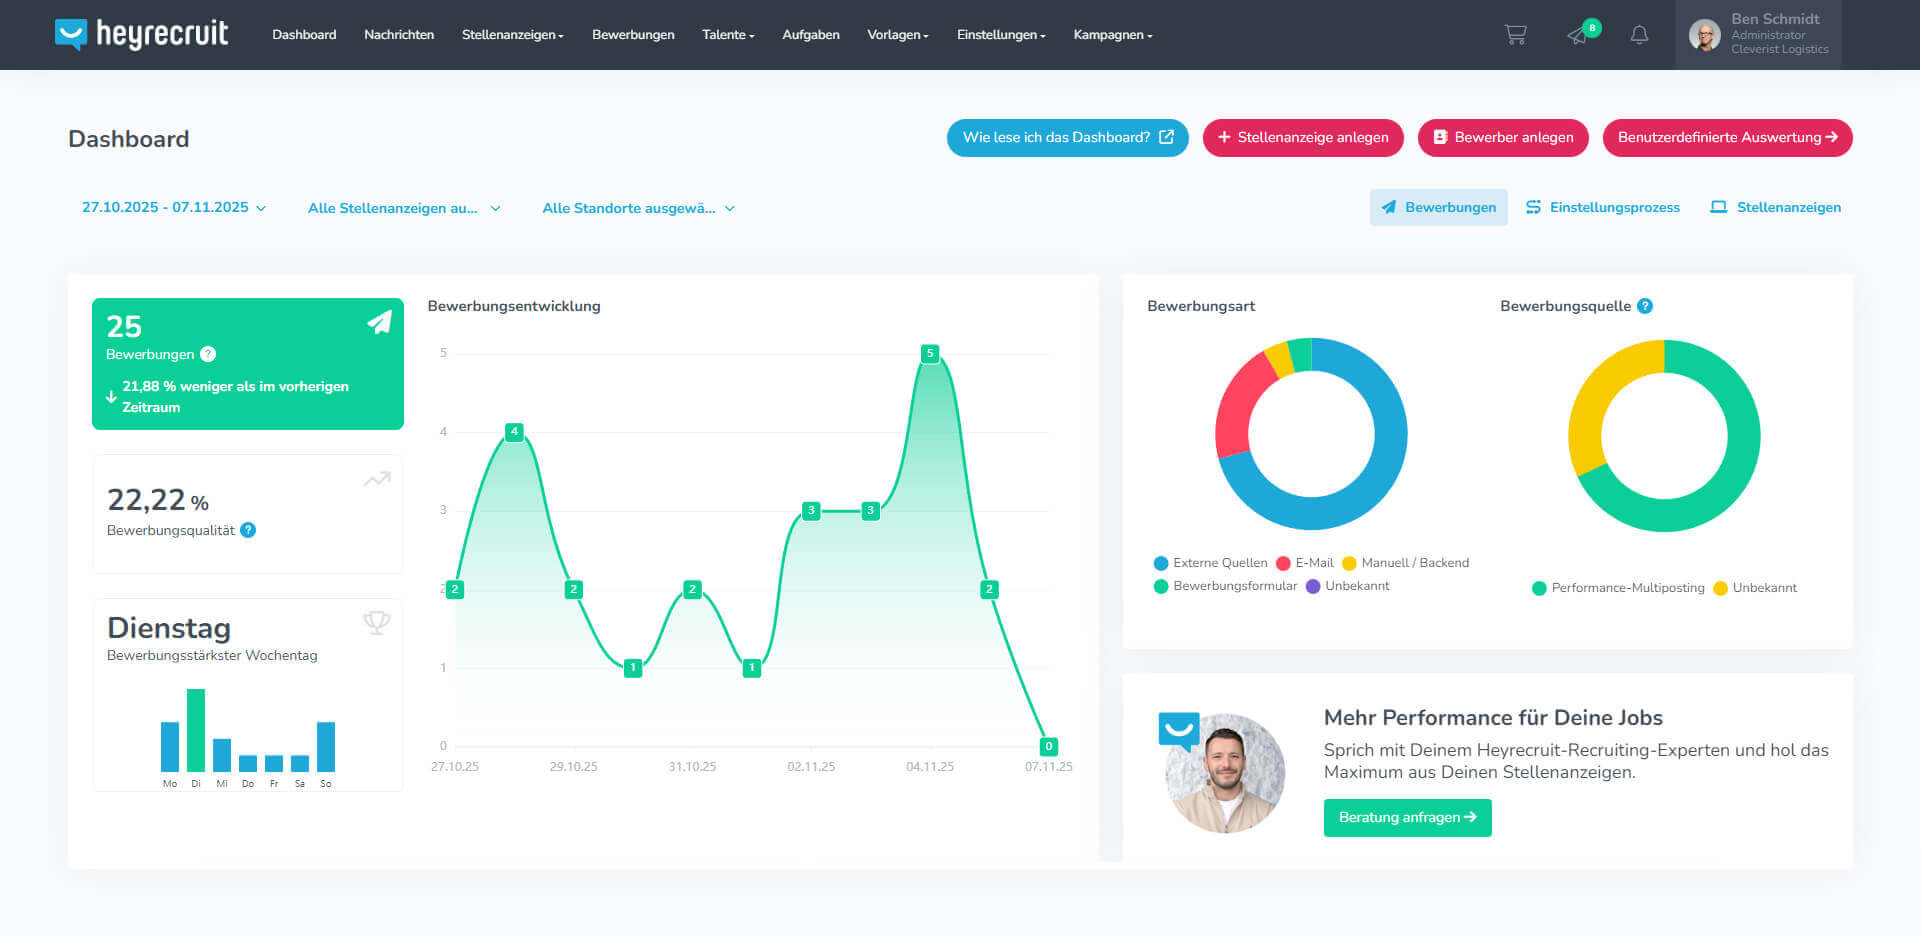This screenshot has height=937, width=1921.
Task: Toggle the E-Mail legend entry
Action: 1305,563
